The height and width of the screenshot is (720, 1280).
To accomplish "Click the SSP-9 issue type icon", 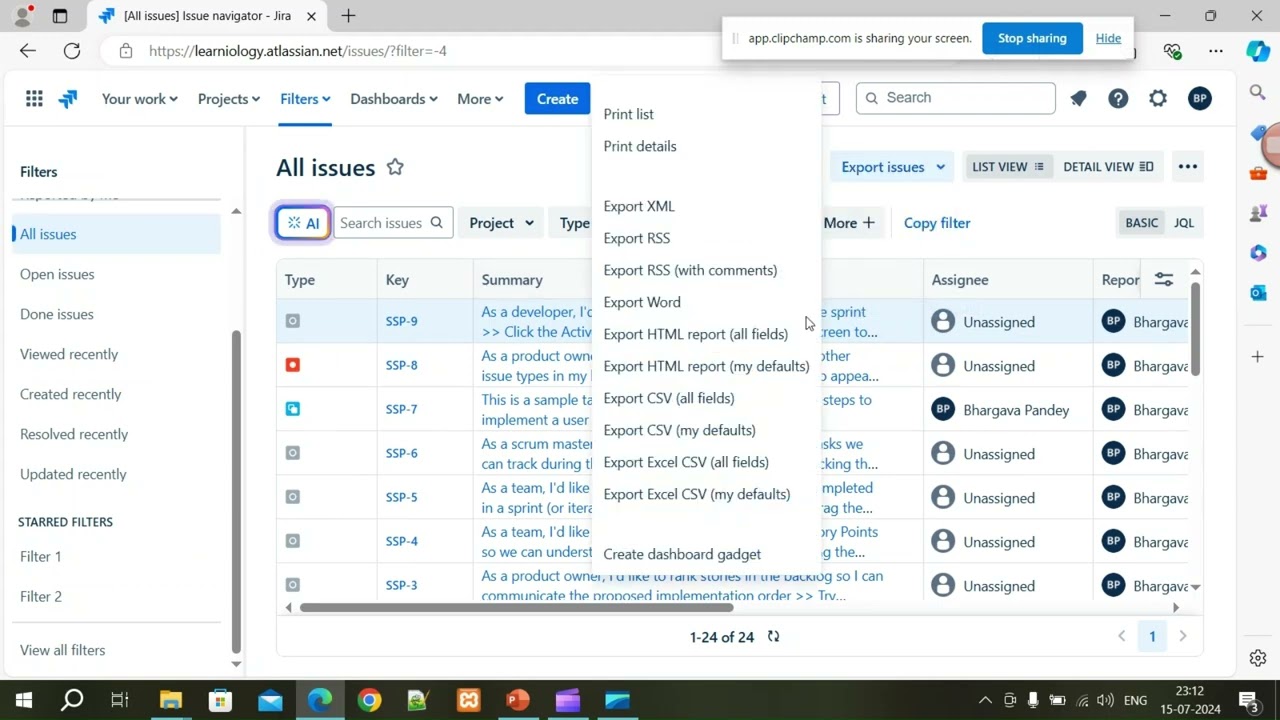I will (x=293, y=321).
